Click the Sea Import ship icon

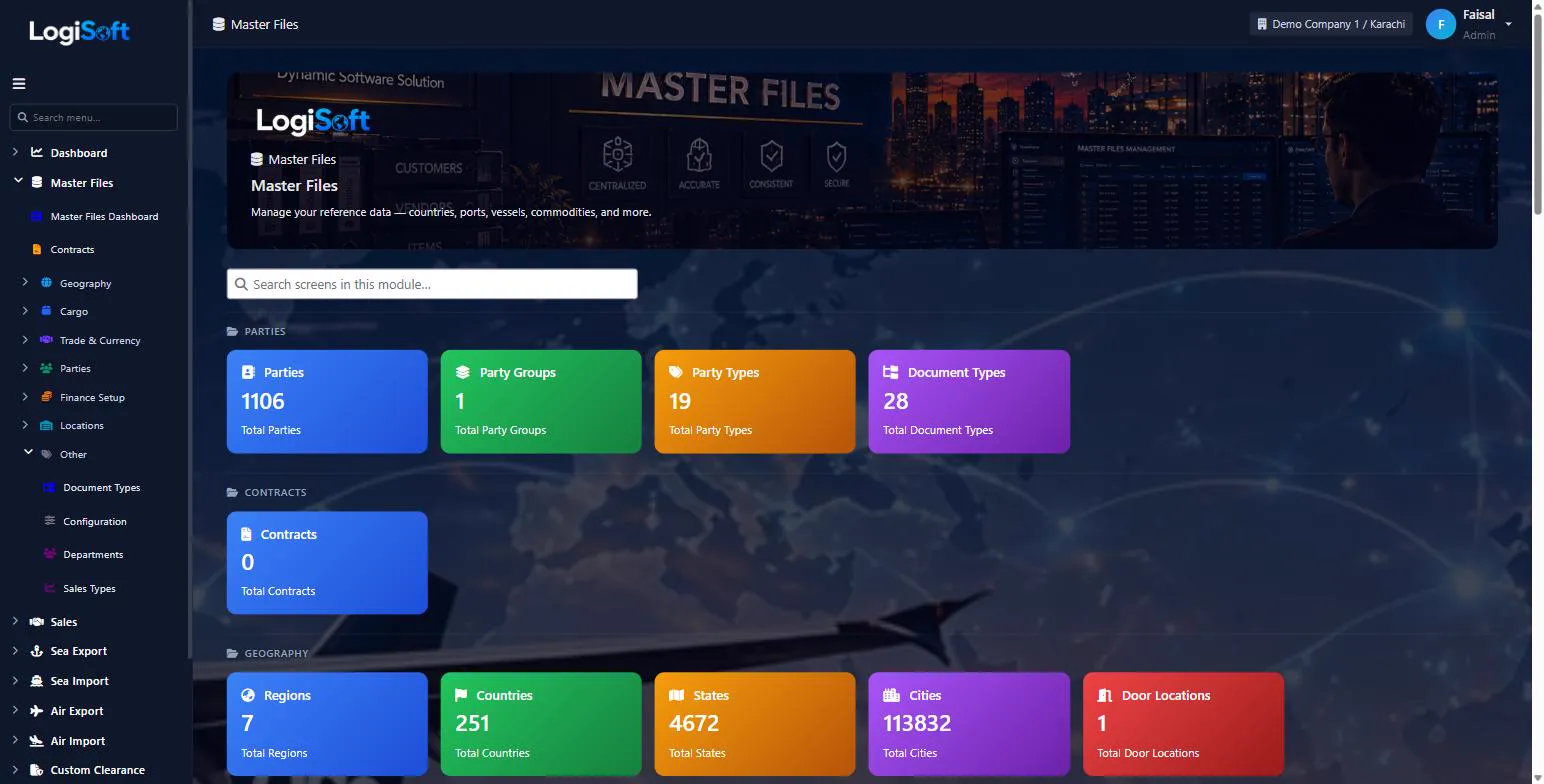tap(37, 681)
